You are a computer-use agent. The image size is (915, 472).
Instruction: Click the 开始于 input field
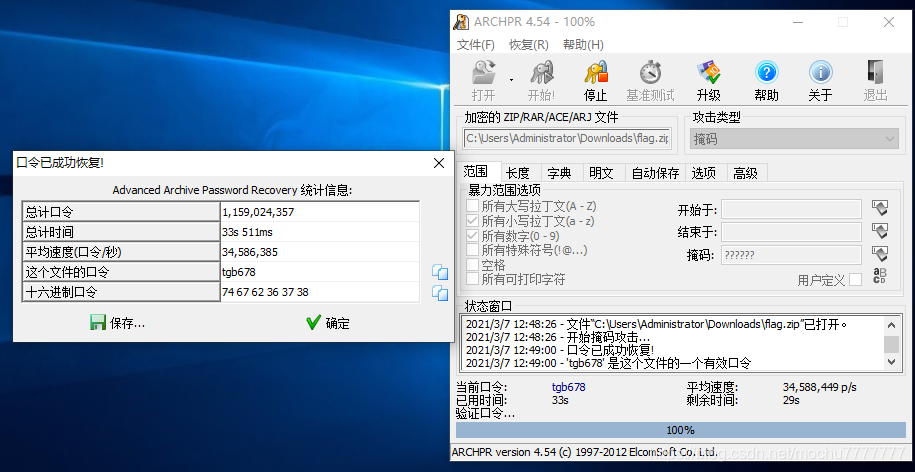791,209
